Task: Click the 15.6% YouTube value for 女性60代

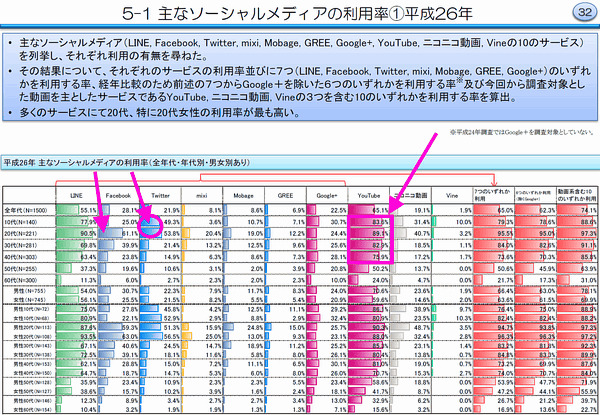Action: [381, 409]
